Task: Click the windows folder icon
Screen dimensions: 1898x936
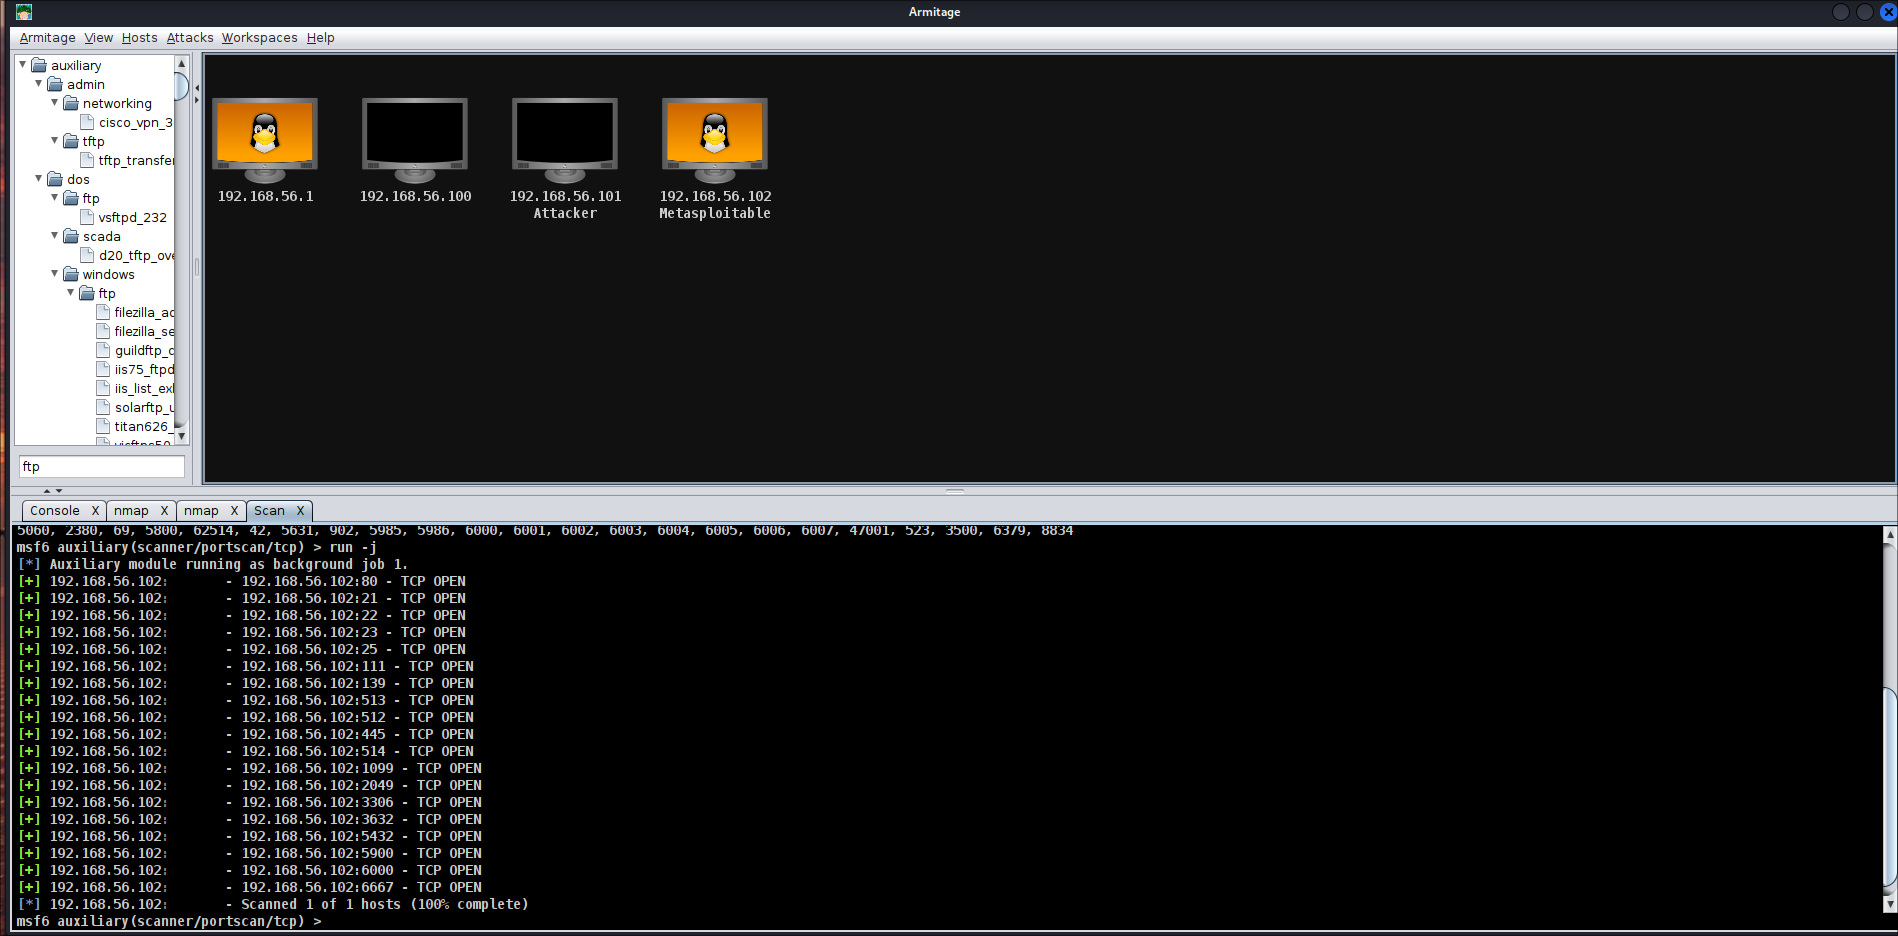Action: coord(71,274)
